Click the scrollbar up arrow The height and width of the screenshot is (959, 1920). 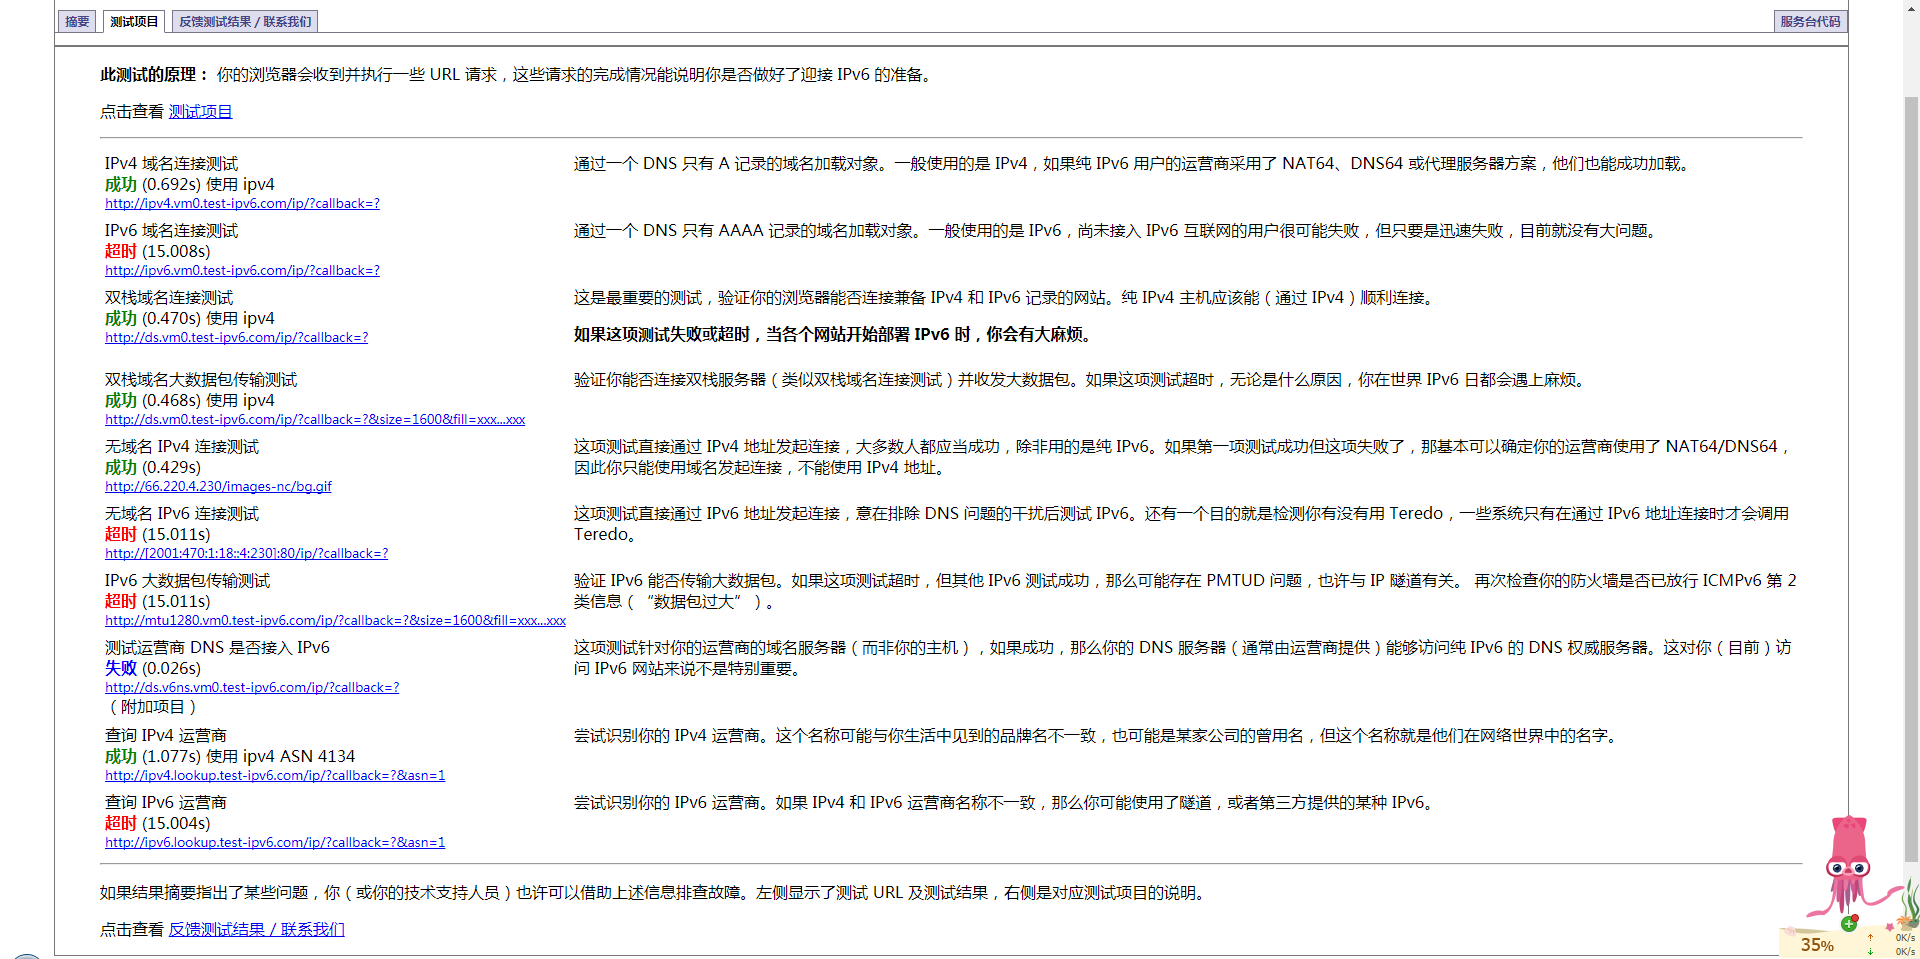1911,9
